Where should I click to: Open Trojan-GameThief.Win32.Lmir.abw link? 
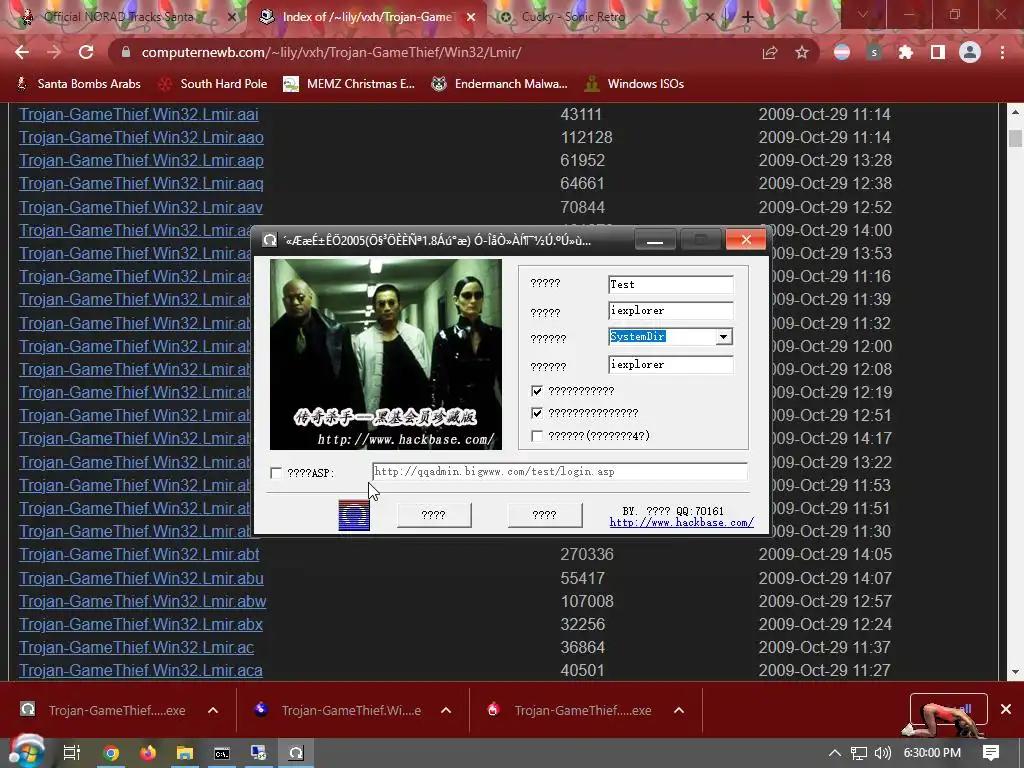142,601
